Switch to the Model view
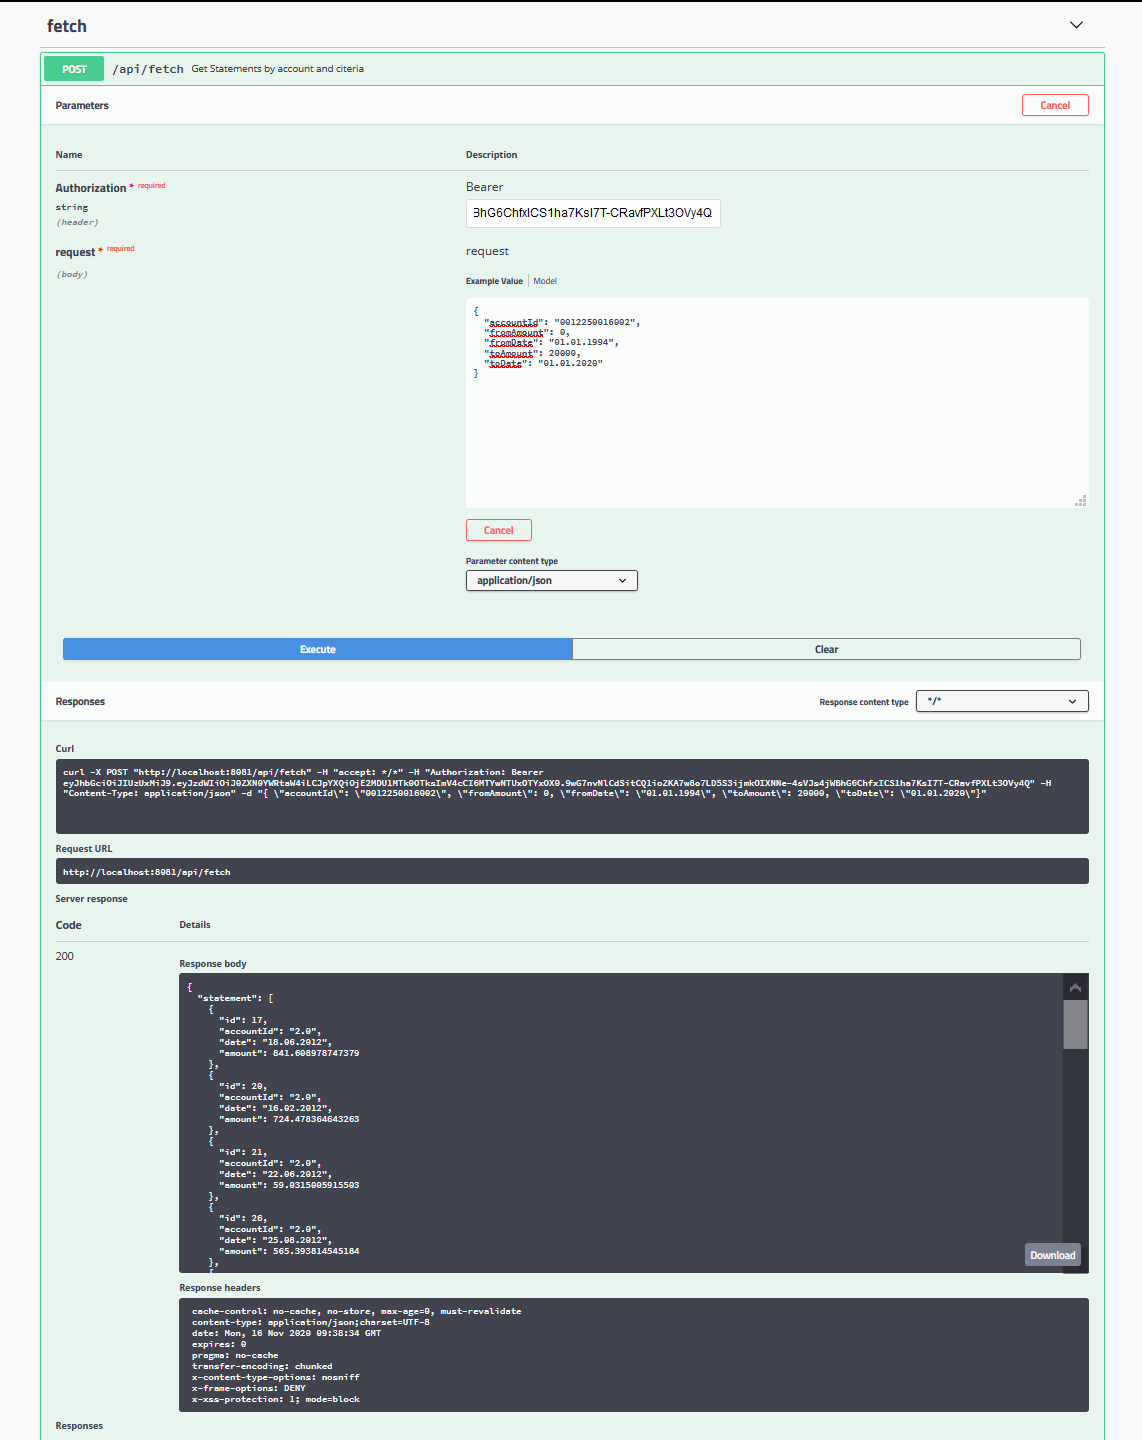Image resolution: width=1142 pixels, height=1440 pixels. [545, 281]
